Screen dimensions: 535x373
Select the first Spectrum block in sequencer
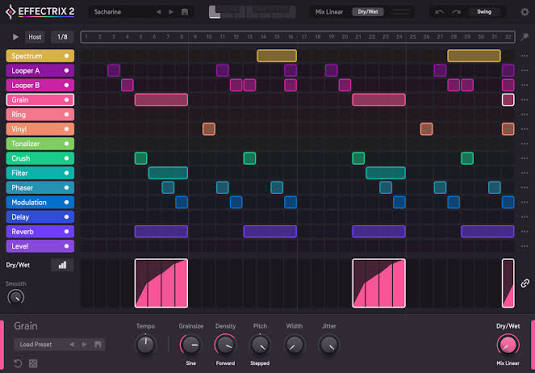(x=277, y=56)
